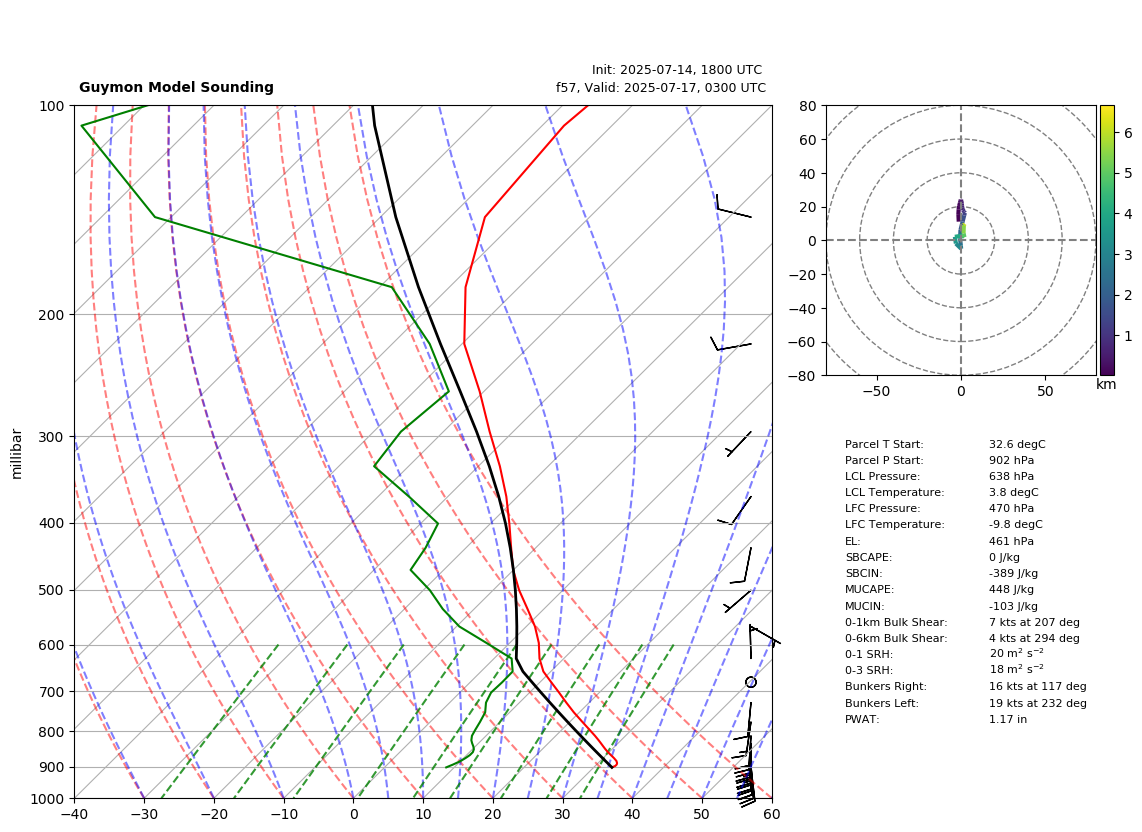Screen dimensions: 1142x832
Task: Click the "7 kts at 207 deg" value
Action: point(1034,622)
